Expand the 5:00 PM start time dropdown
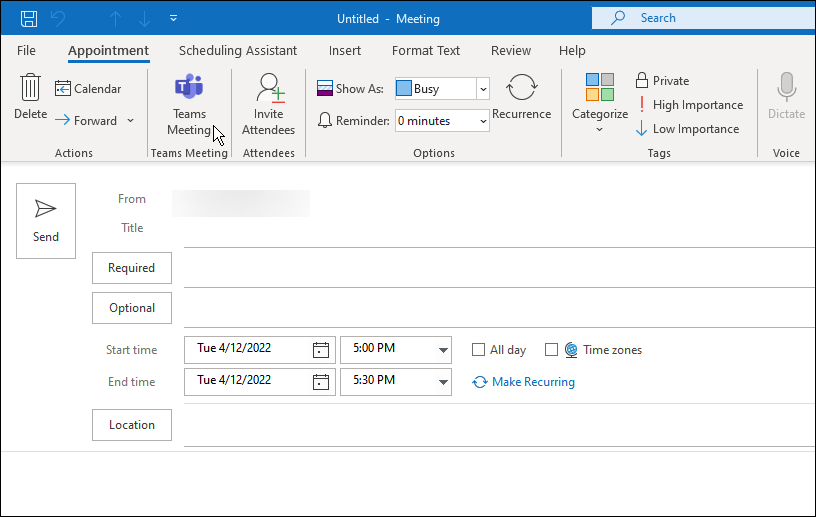816x517 pixels. 442,350
